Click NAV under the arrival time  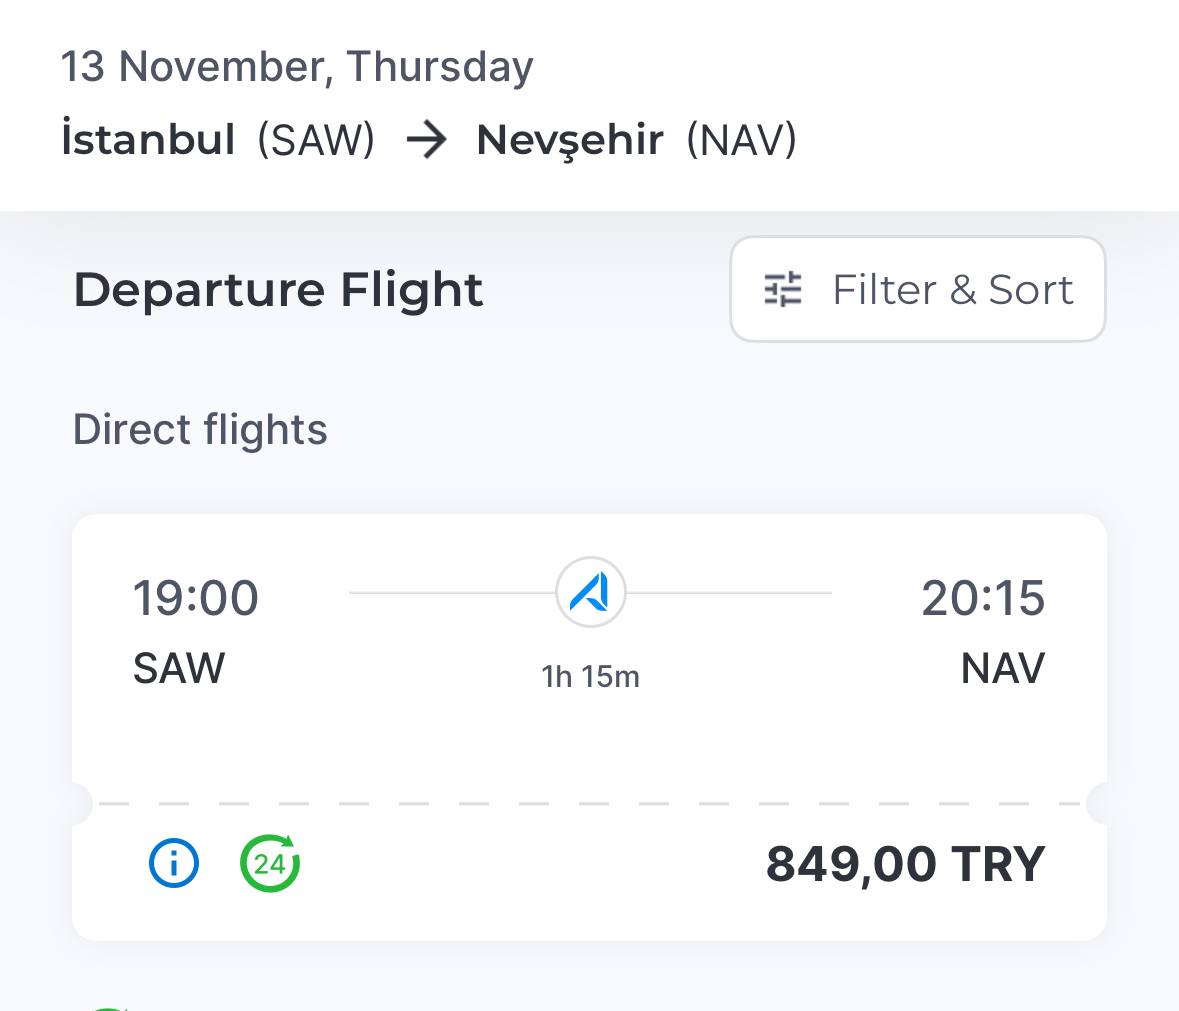point(1002,668)
